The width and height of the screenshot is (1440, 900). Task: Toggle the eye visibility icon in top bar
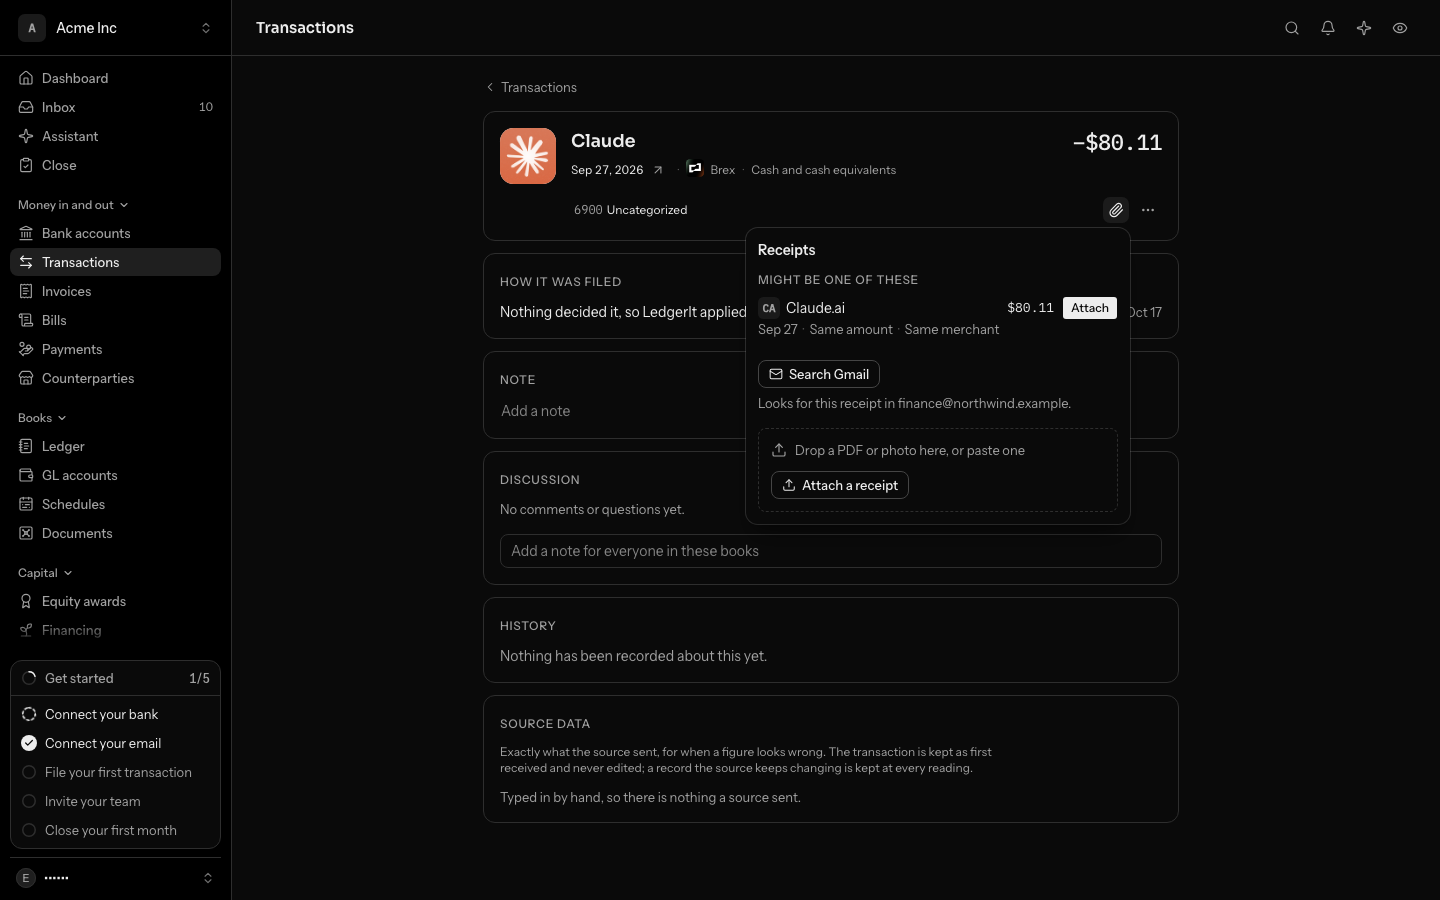coord(1400,28)
